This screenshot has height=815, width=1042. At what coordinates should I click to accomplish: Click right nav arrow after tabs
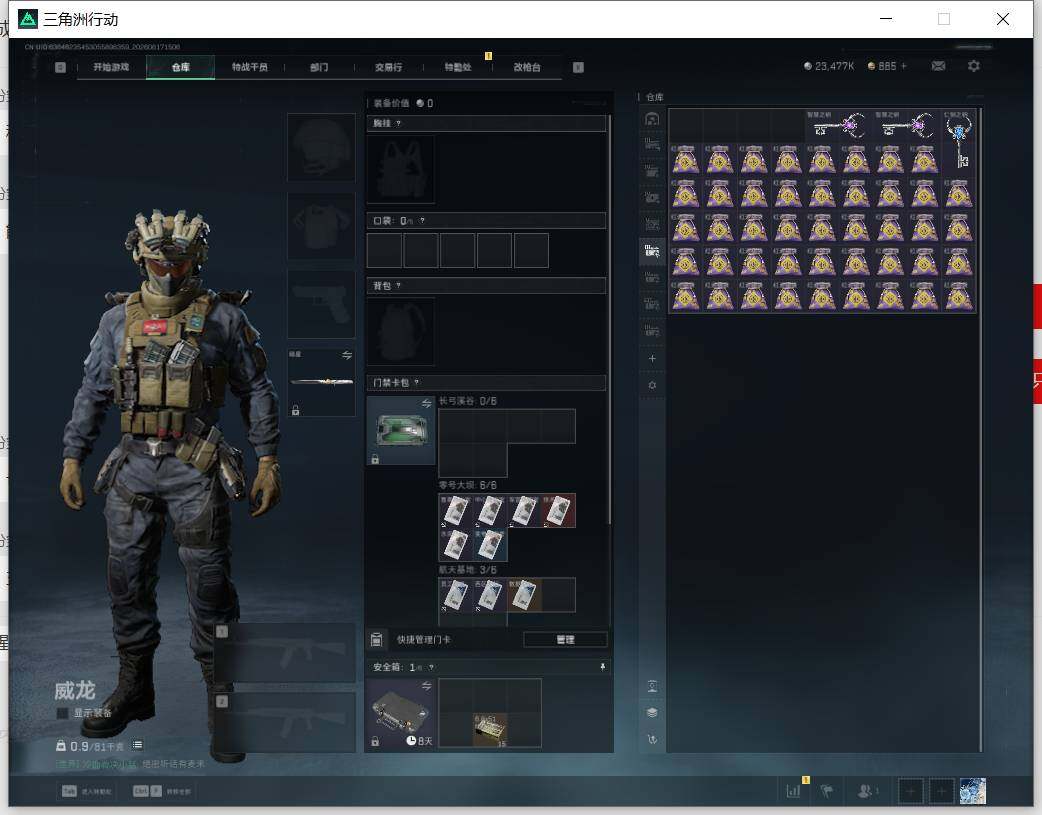click(578, 67)
